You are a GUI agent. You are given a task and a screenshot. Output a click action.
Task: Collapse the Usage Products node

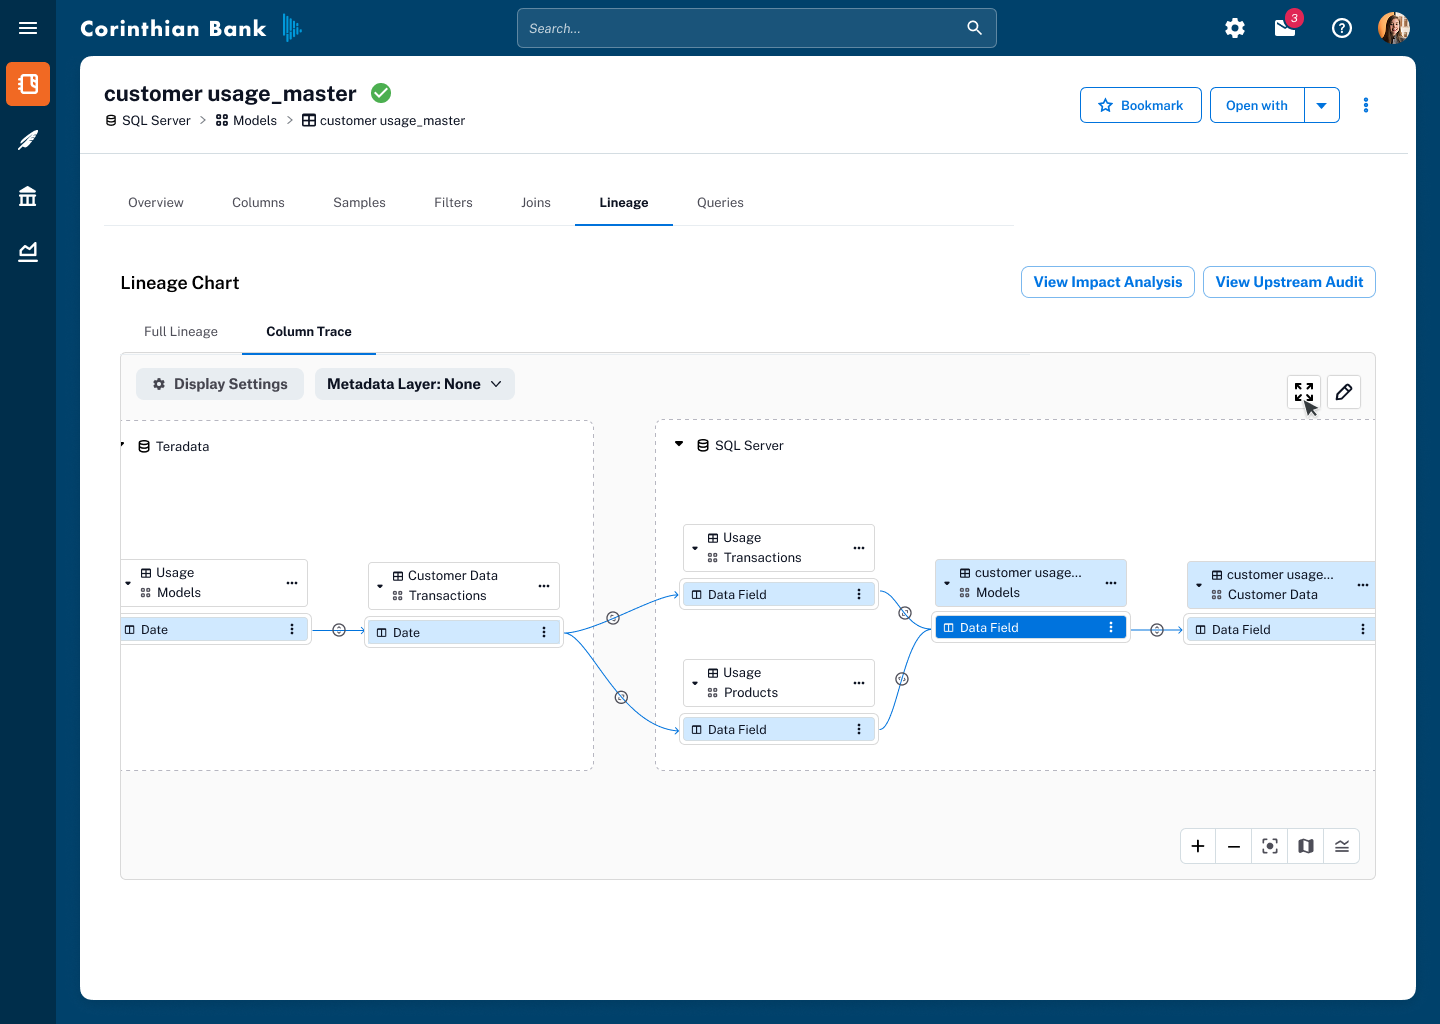point(695,683)
